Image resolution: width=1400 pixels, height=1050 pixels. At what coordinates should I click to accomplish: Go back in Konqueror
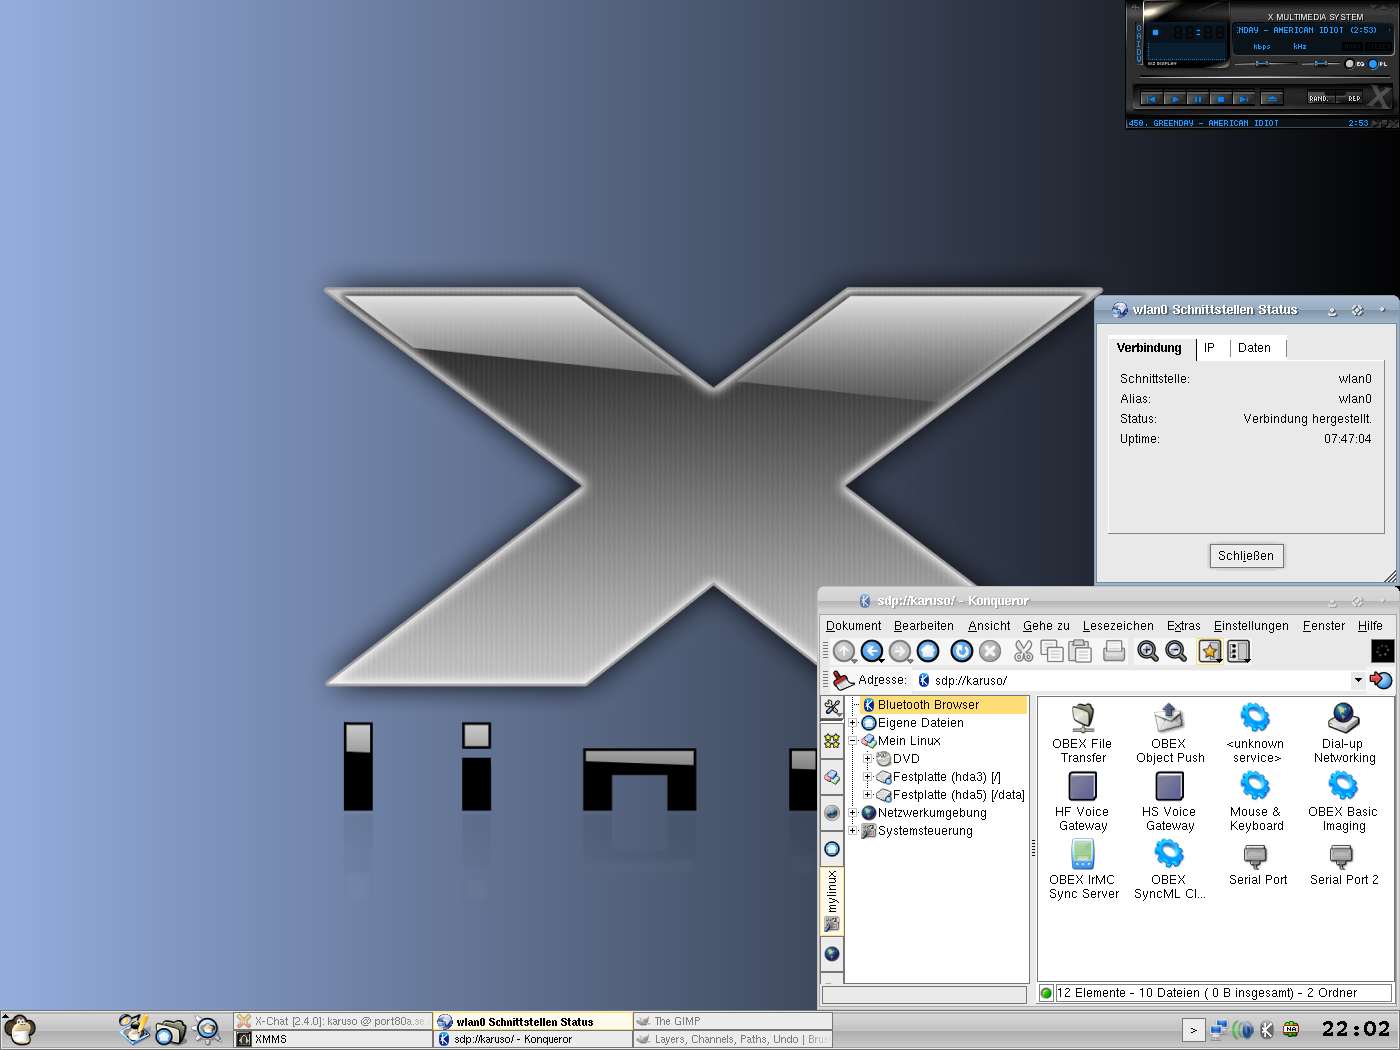[873, 652]
